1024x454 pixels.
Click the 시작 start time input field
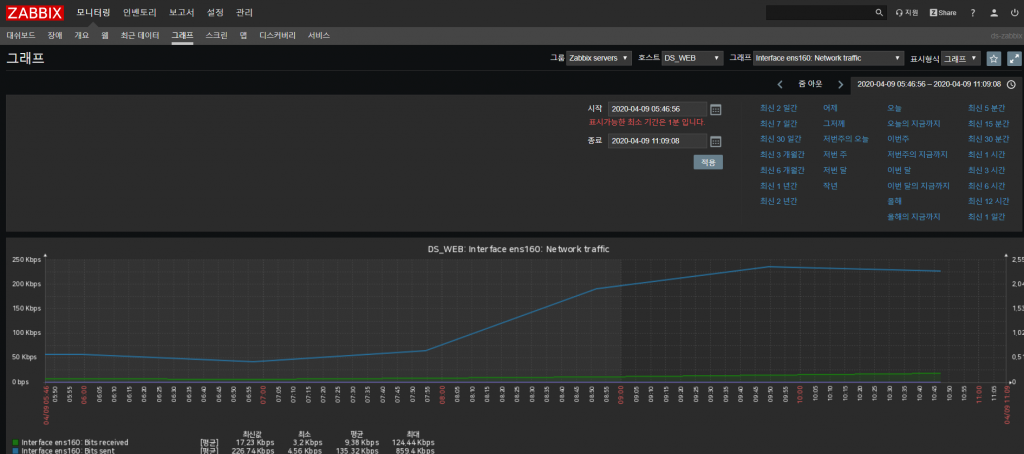point(657,109)
